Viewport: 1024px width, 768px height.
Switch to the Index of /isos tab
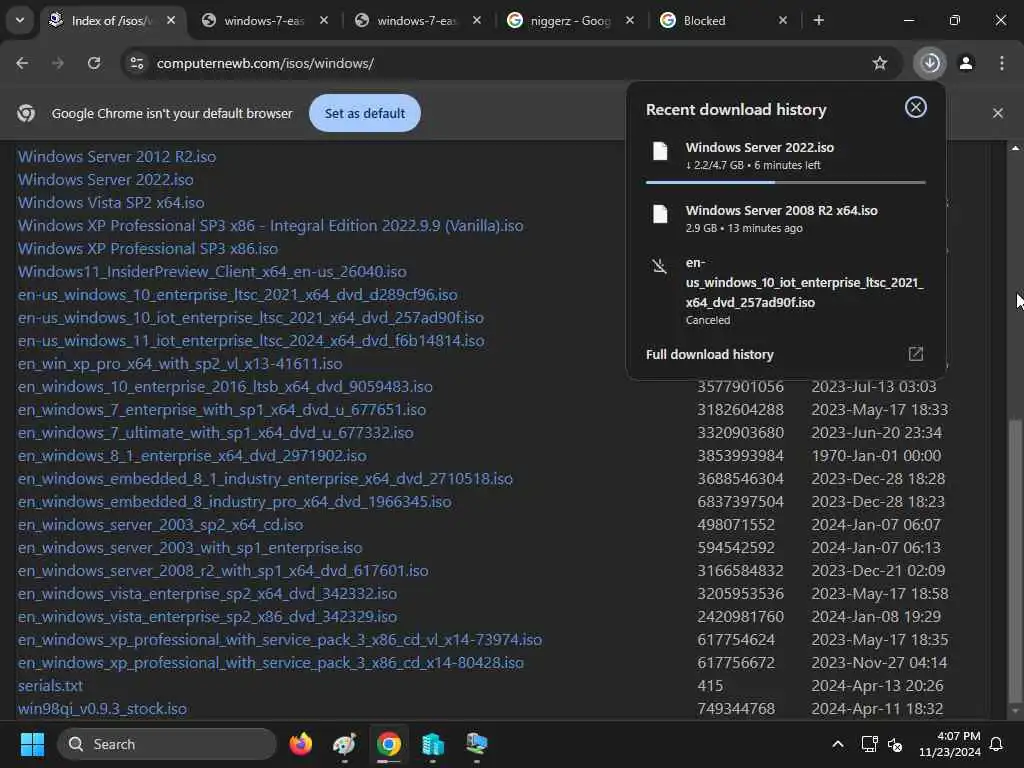[110, 21]
